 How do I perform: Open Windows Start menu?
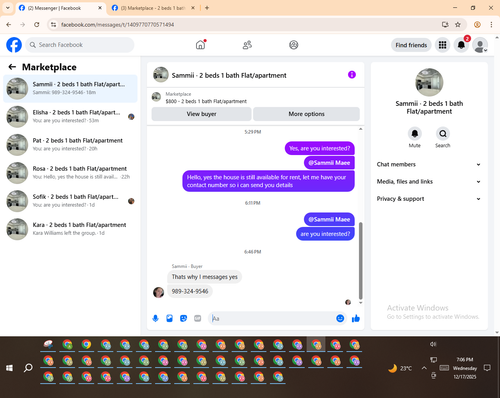[9, 368]
